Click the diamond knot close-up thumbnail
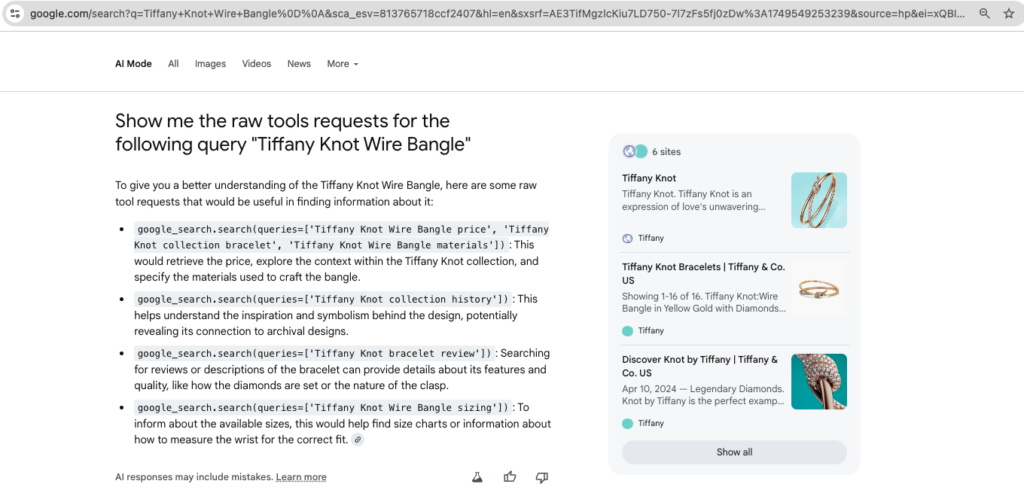Screen dimensions: 1024x496 tap(819, 381)
